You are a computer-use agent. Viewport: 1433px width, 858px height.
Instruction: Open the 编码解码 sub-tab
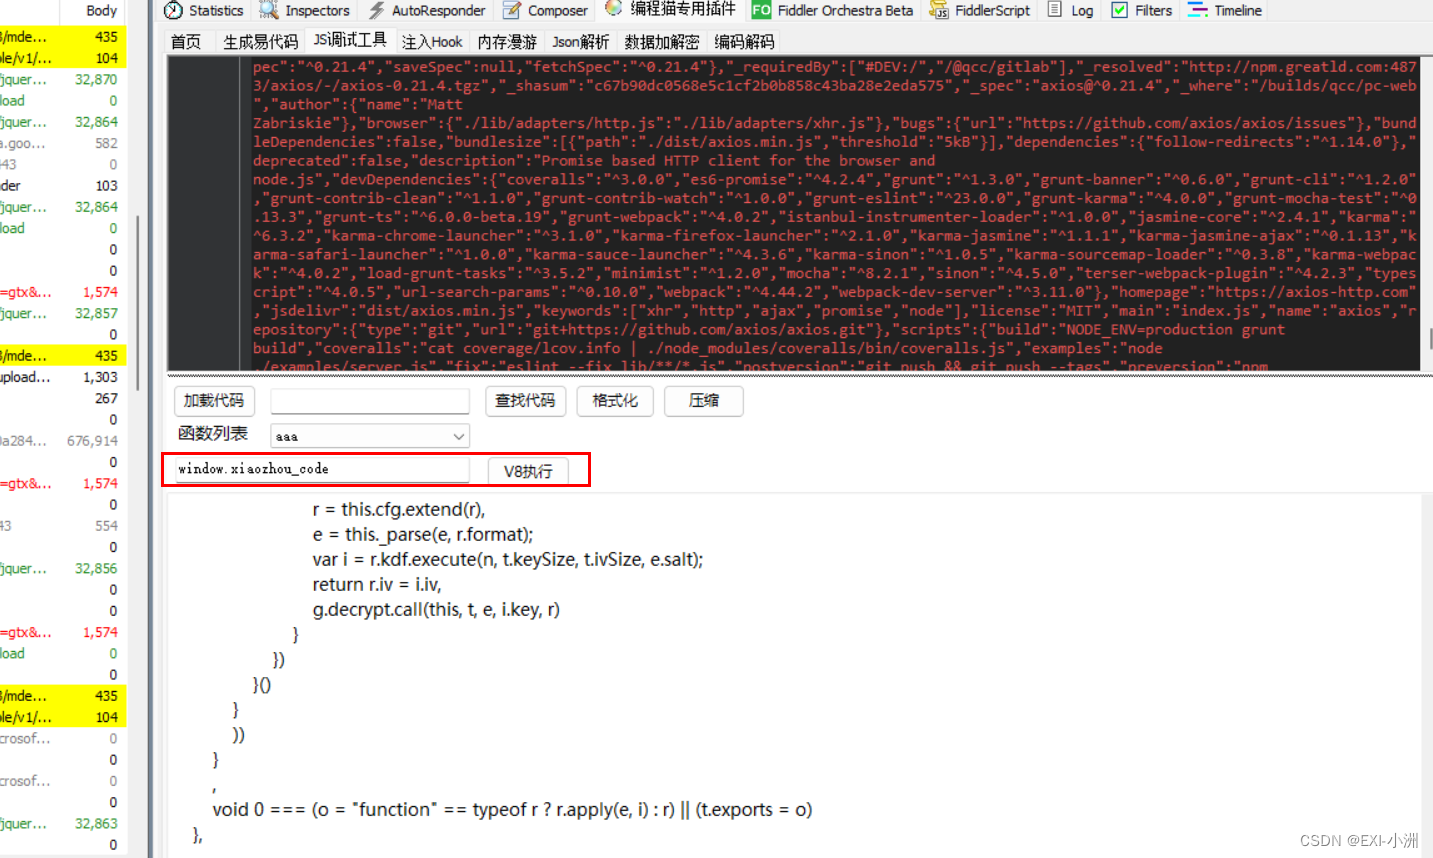(x=744, y=42)
